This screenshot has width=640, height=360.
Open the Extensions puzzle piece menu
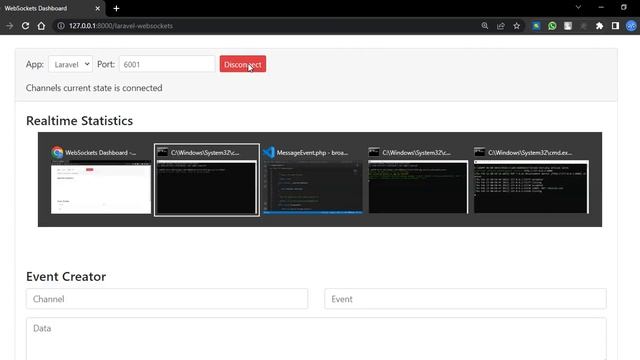599,26
